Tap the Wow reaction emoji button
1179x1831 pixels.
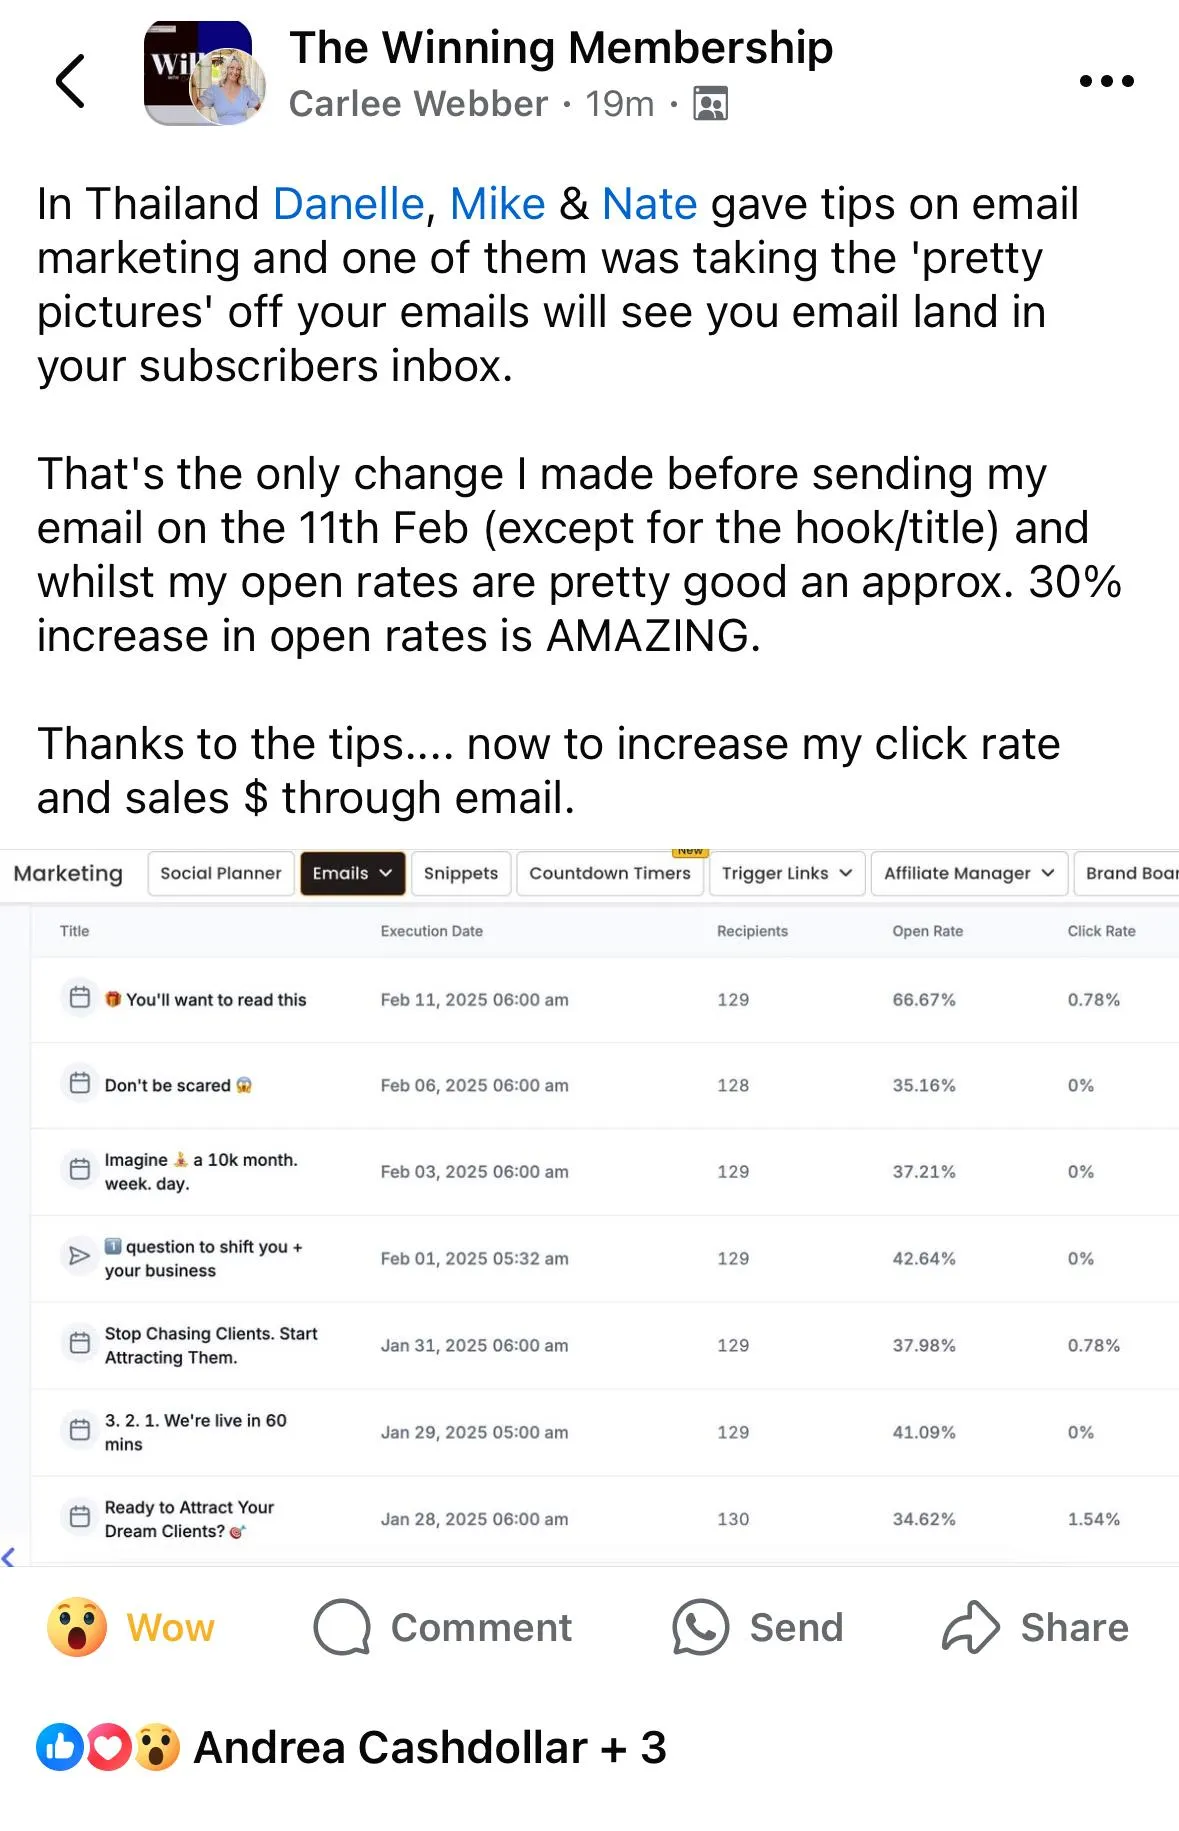pyautogui.click(x=77, y=1627)
